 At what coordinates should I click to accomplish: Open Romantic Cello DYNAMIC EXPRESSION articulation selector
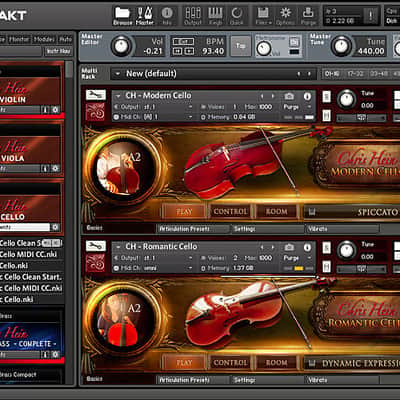pyautogui.click(x=352, y=363)
